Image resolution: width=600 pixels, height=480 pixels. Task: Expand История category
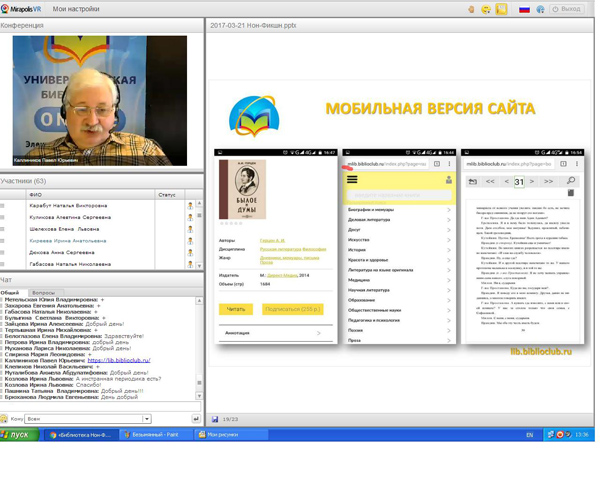pos(399,250)
